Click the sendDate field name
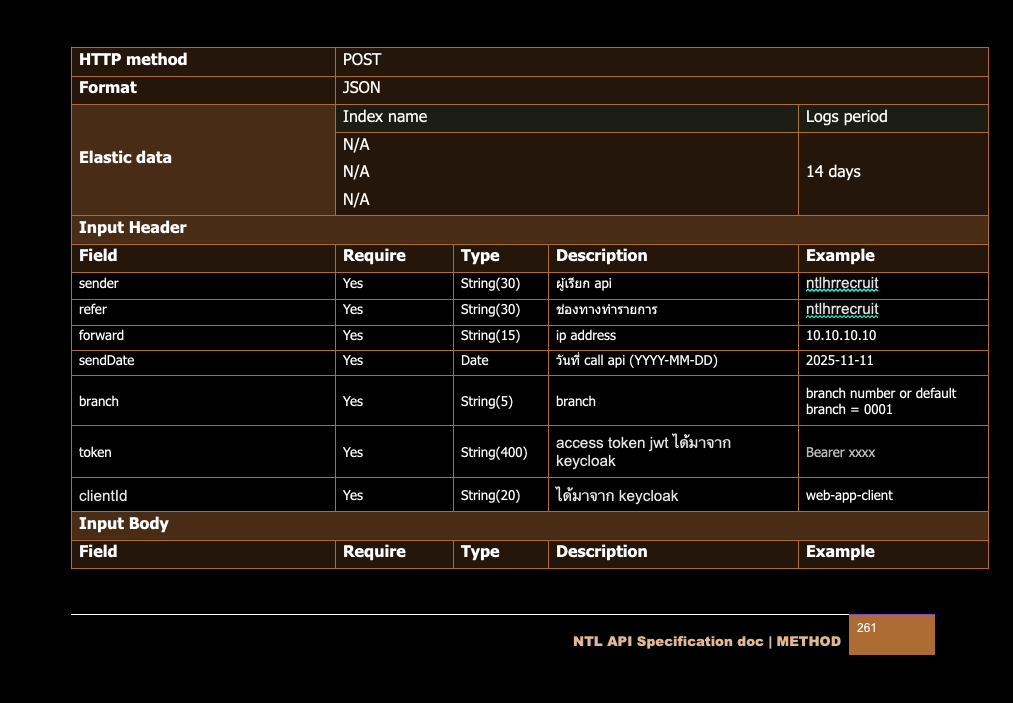The height and width of the screenshot is (703, 1013). pyautogui.click(x=106, y=361)
